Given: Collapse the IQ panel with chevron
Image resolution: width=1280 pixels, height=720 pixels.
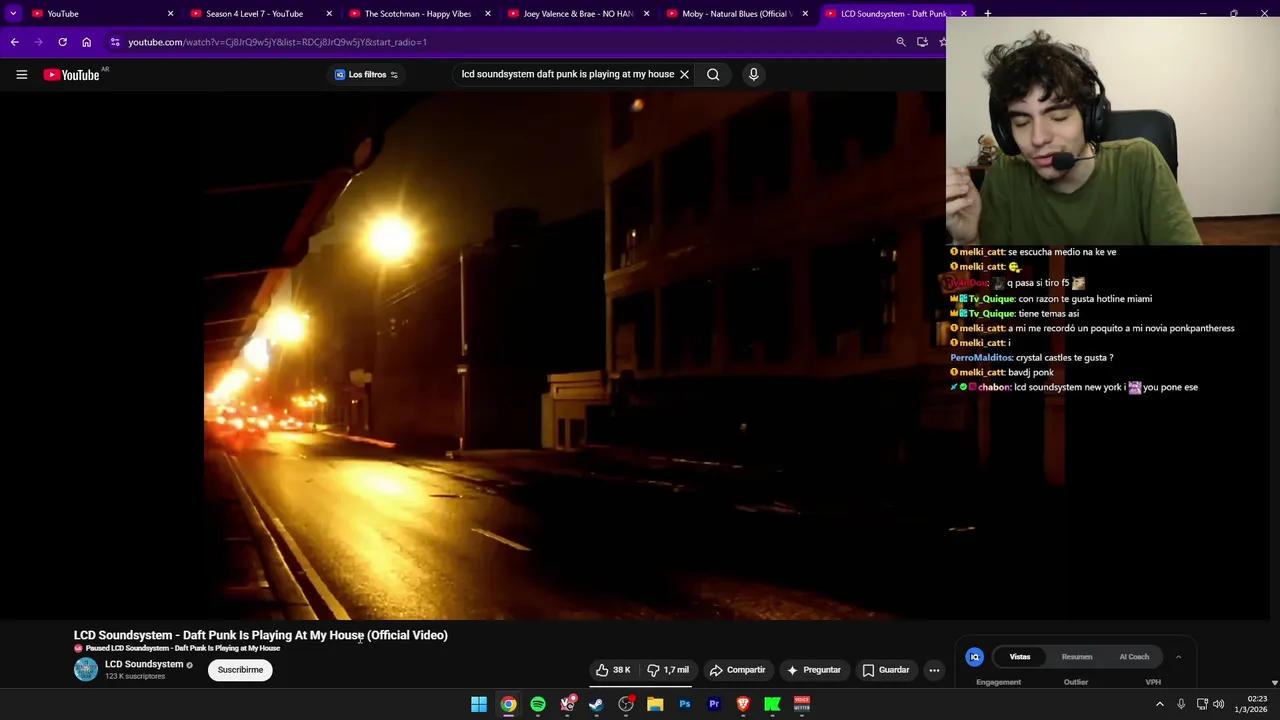Looking at the screenshot, I should click(x=1178, y=657).
